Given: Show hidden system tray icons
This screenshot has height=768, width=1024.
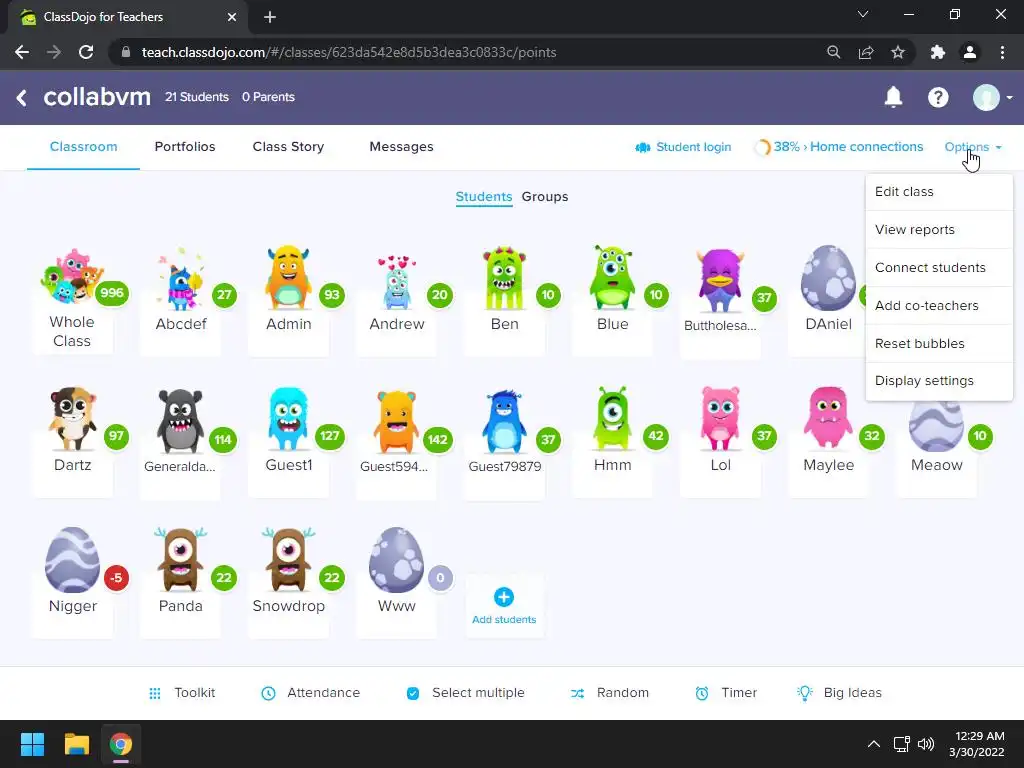Looking at the screenshot, I should pos(874,744).
